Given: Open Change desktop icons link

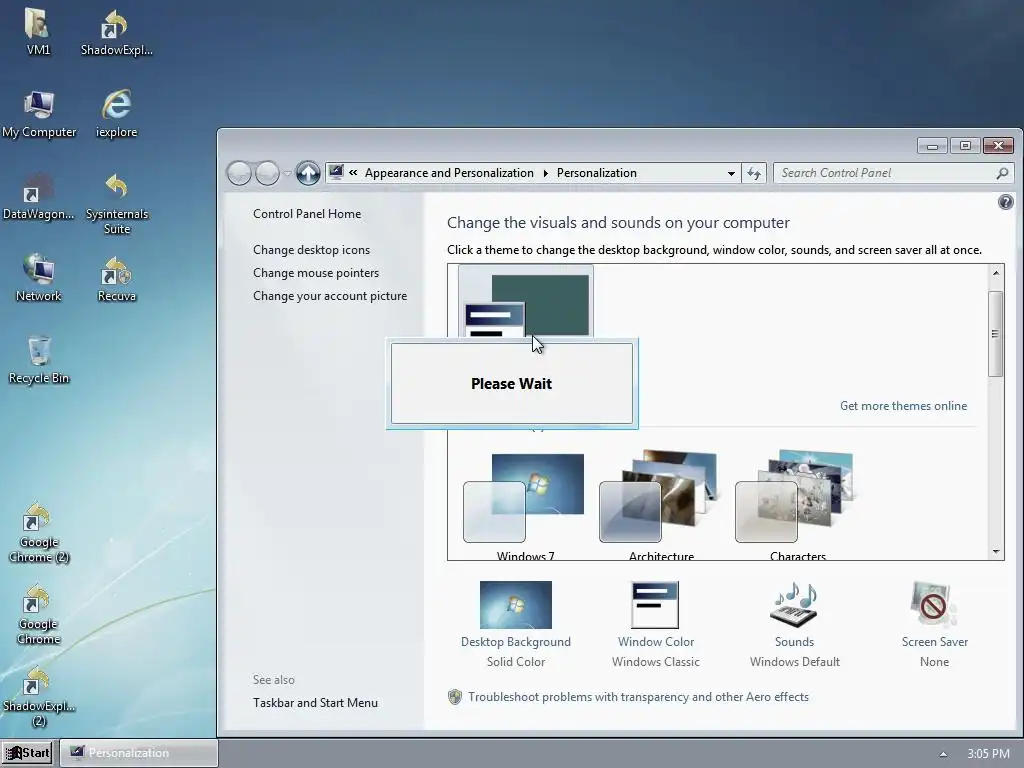Looking at the screenshot, I should [312, 249].
